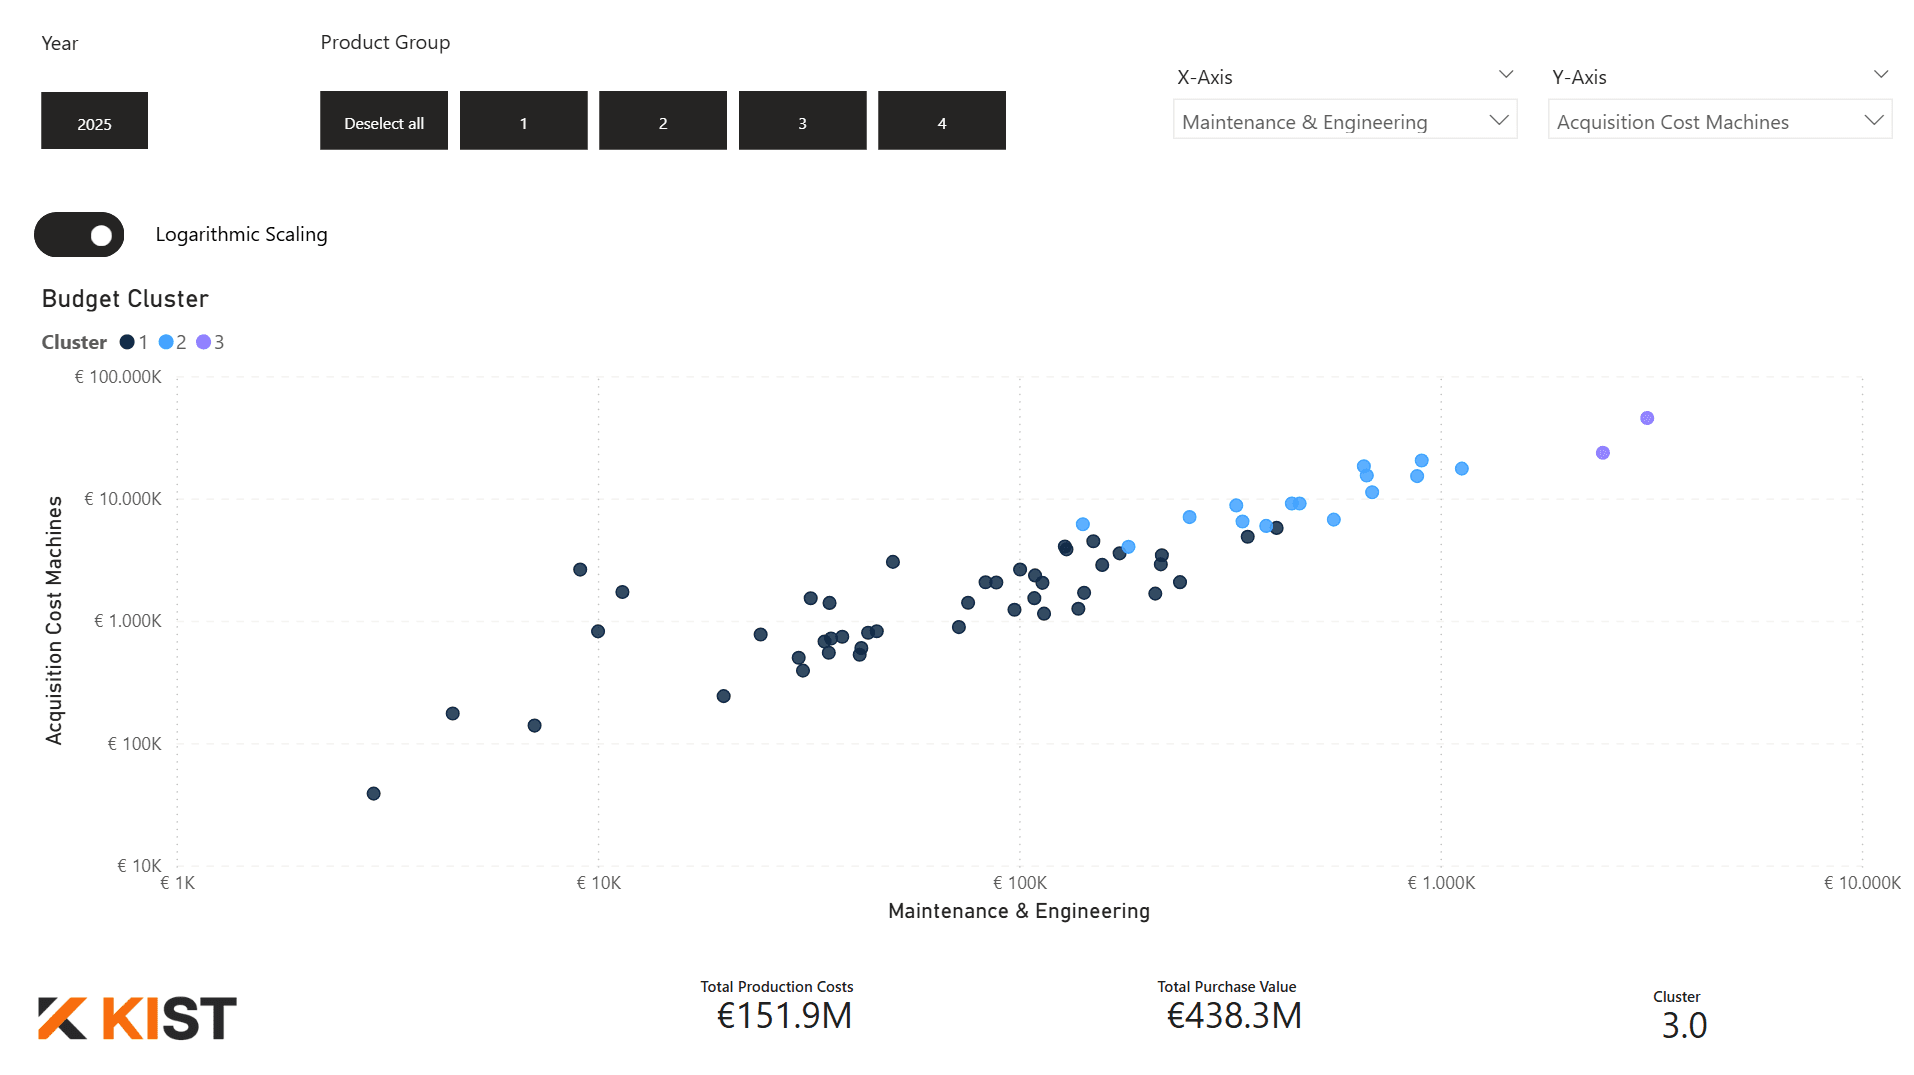Viewport: 1914px width, 1075px height.
Task: Toggle the Logarithmic Scaling switch
Action: [79, 234]
